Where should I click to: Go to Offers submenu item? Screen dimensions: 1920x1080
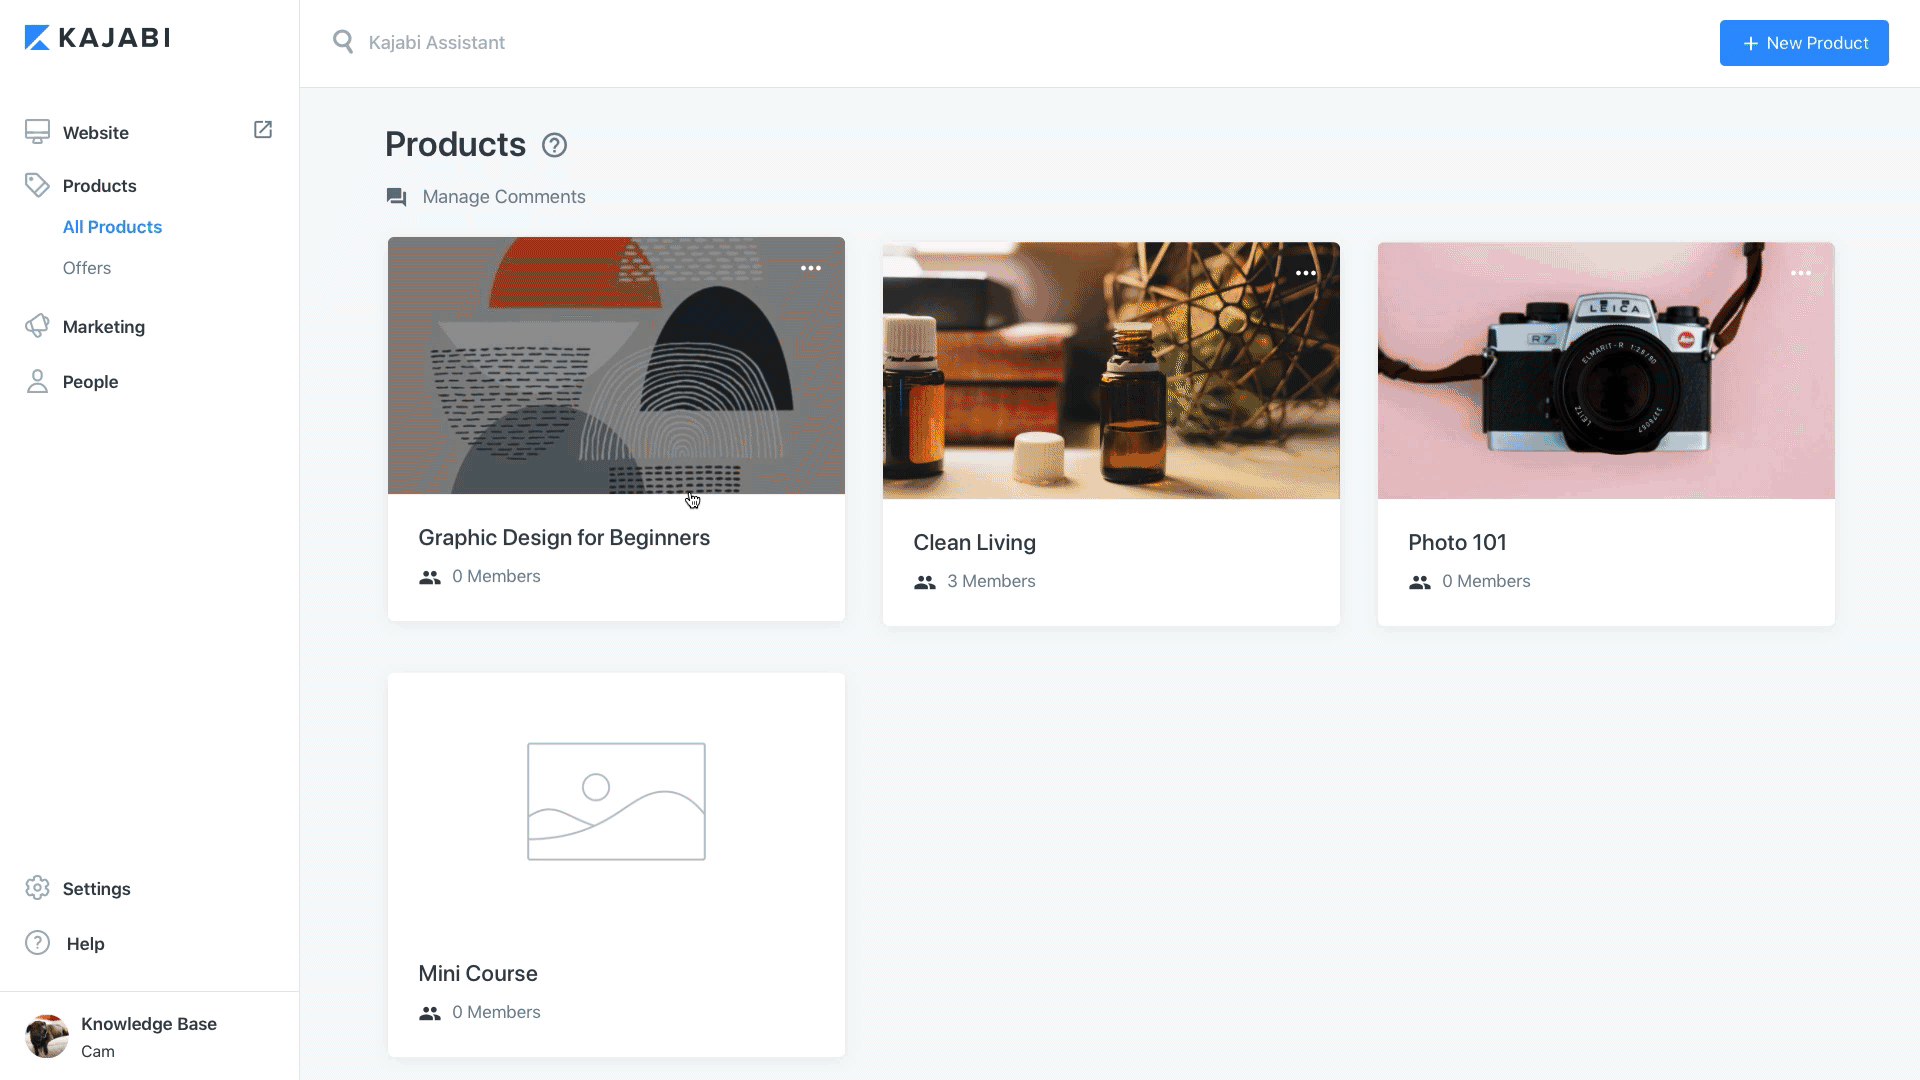[x=87, y=268]
